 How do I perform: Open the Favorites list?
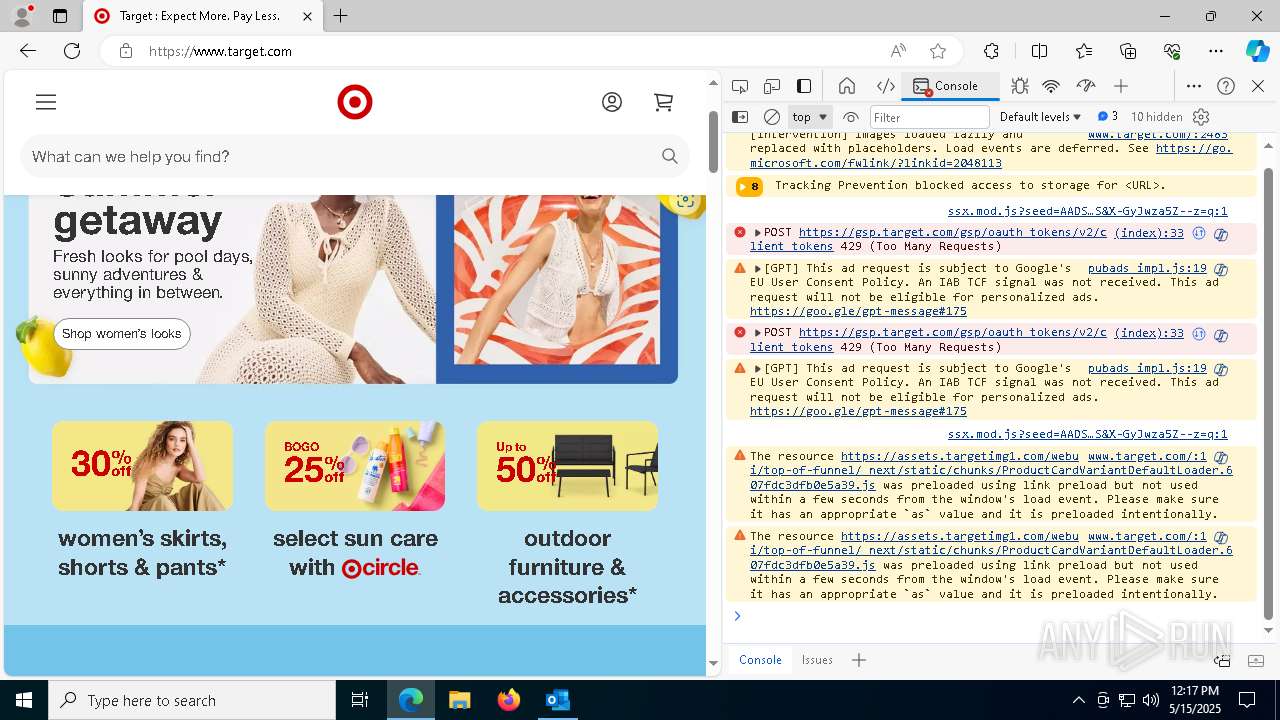coord(1084,51)
